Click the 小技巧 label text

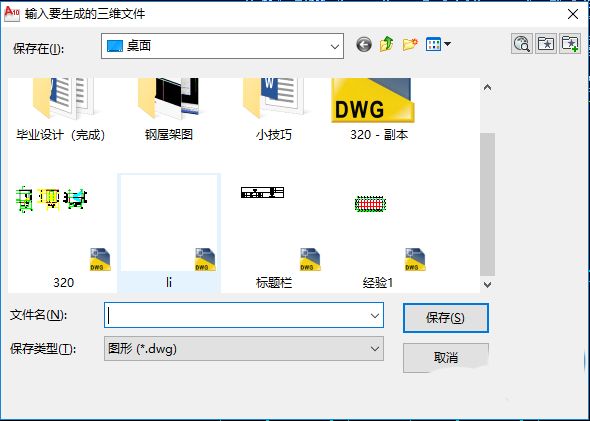pyautogui.click(x=274, y=135)
